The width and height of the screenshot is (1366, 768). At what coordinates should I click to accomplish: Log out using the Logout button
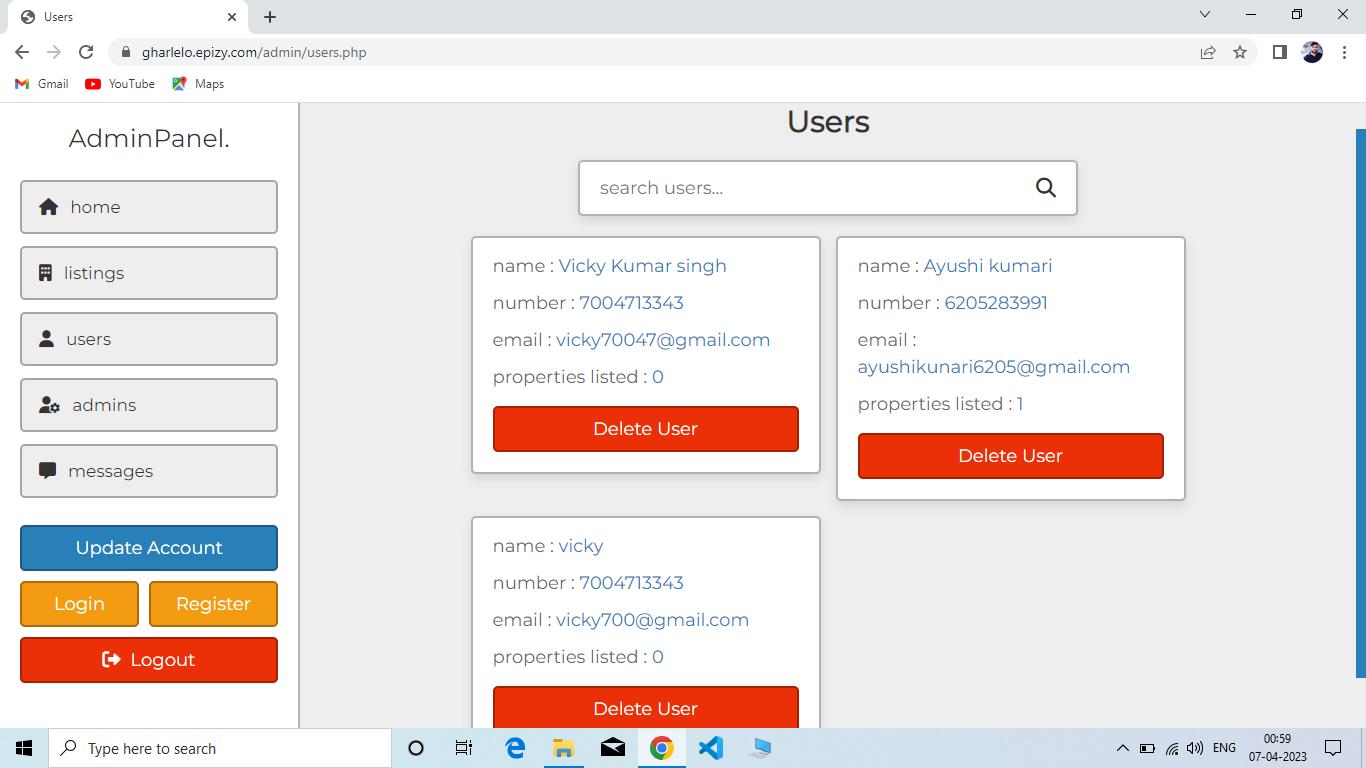[x=149, y=660]
